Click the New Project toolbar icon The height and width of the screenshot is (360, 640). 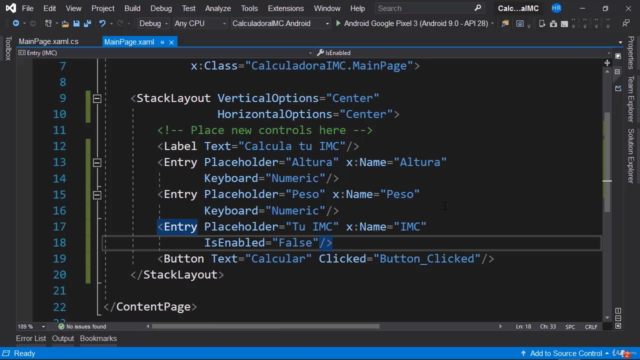[48, 24]
